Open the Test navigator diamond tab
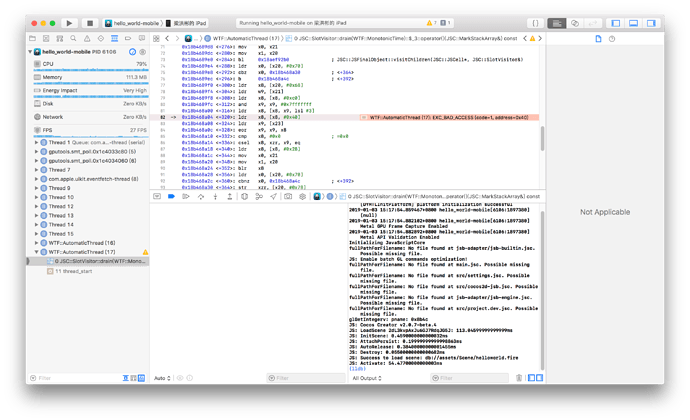 101,38
